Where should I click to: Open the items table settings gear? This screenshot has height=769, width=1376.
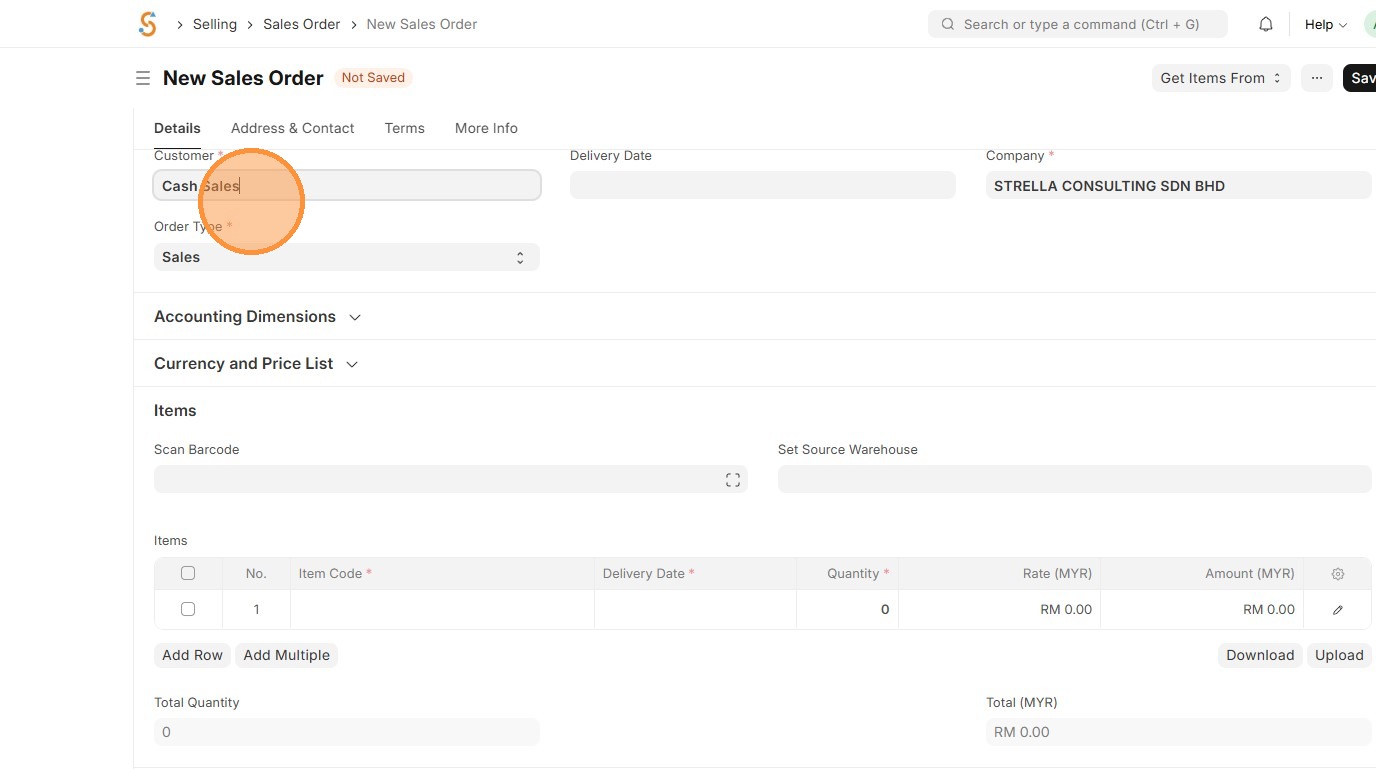click(x=1338, y=574)
